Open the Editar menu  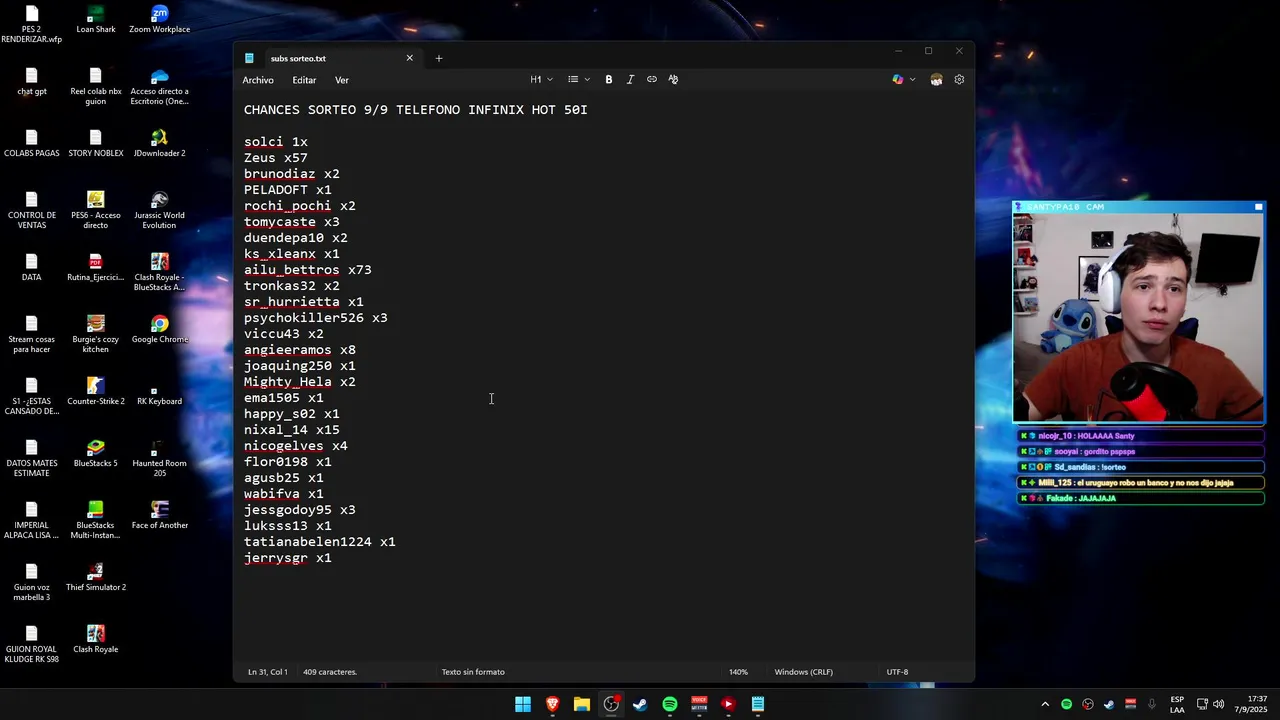tap(304, 80)
